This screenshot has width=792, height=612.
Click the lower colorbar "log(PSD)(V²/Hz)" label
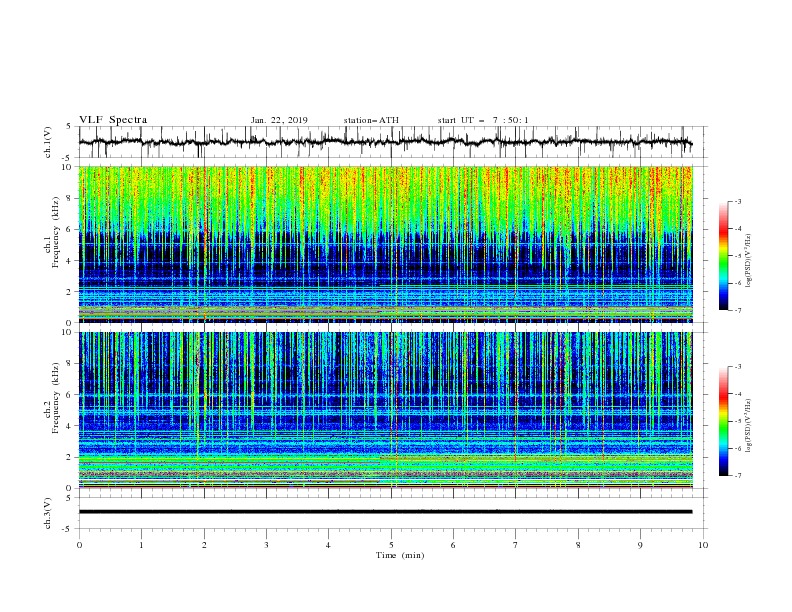[748, 426]
